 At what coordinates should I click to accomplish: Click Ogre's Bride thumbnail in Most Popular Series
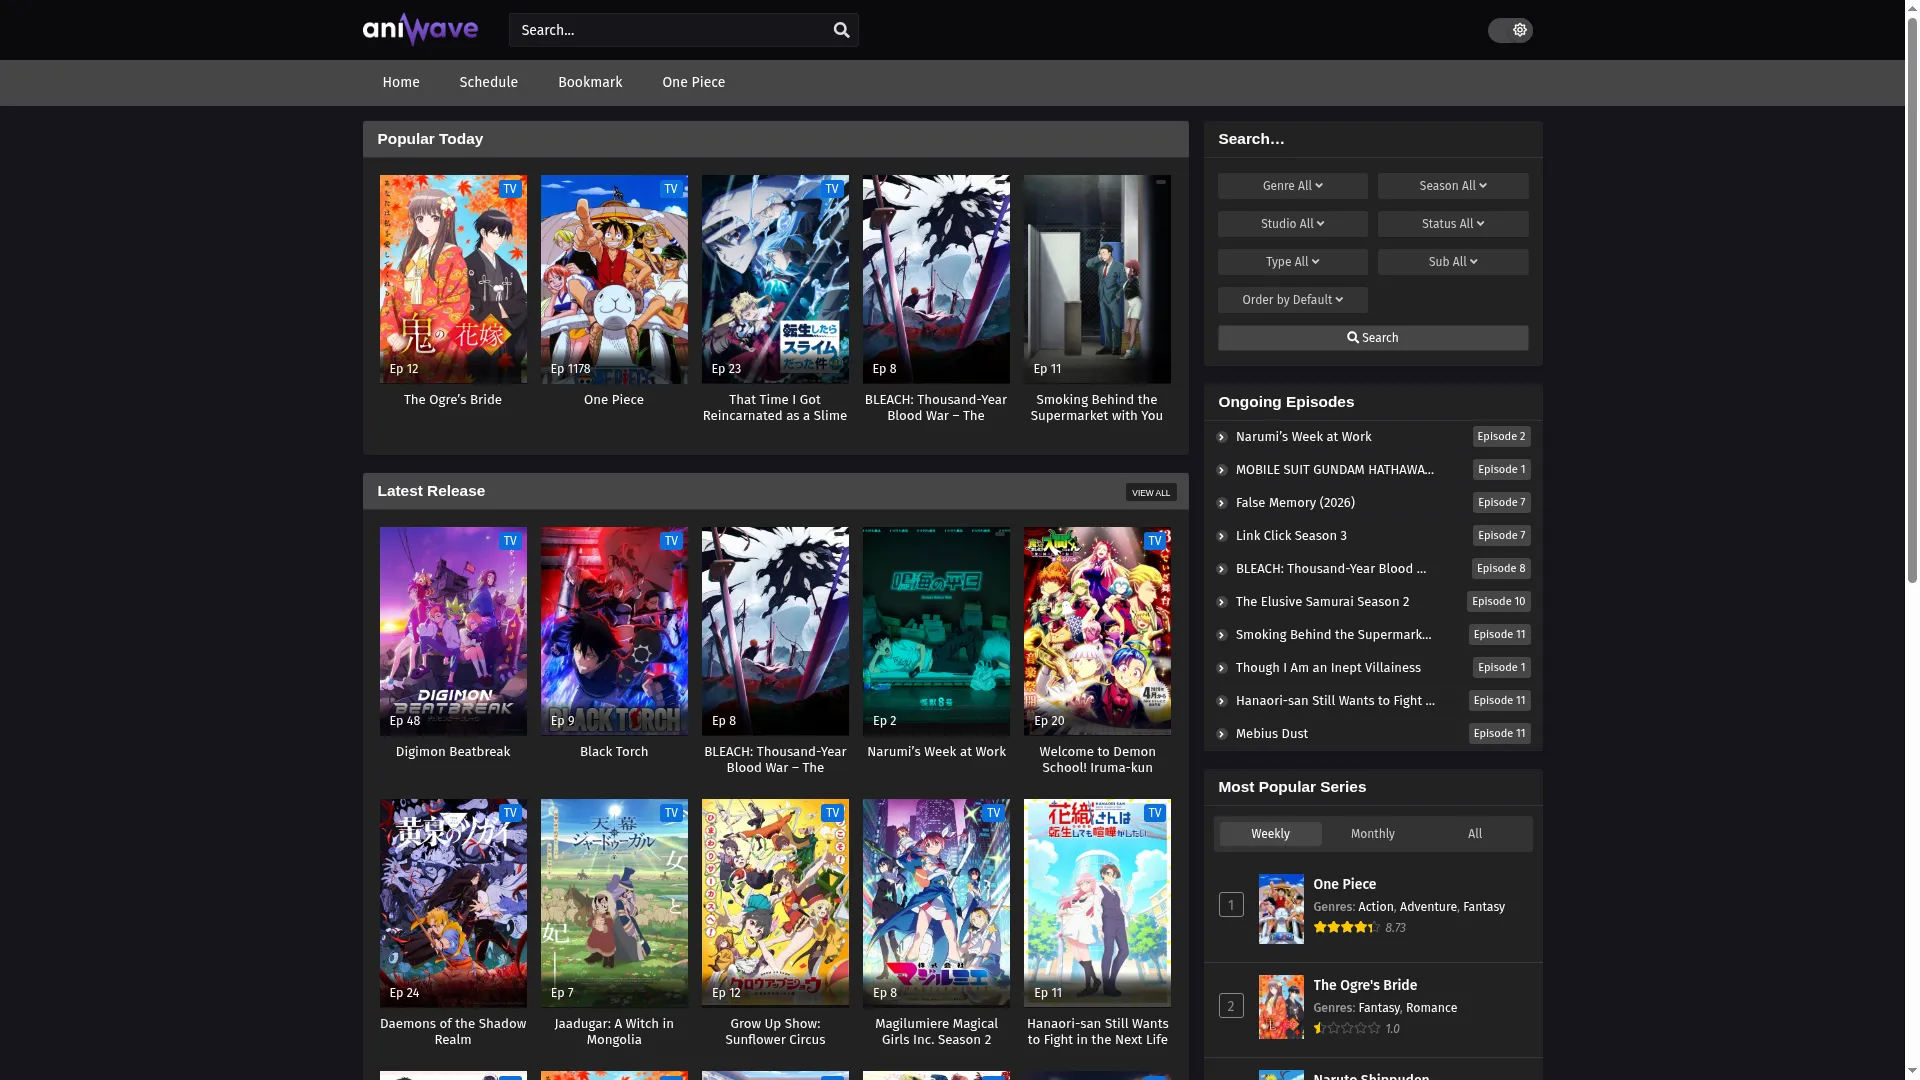tap(1281, 1007)
